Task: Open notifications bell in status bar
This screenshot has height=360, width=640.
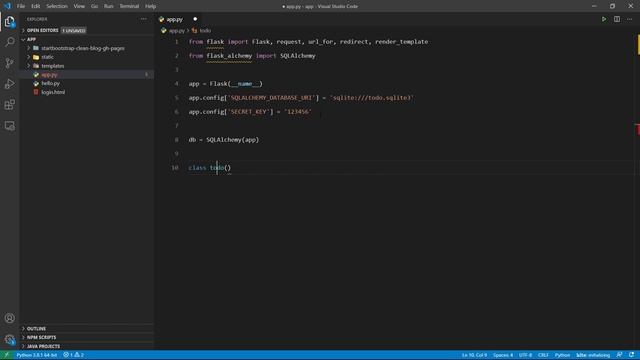Action: (631, 355)
